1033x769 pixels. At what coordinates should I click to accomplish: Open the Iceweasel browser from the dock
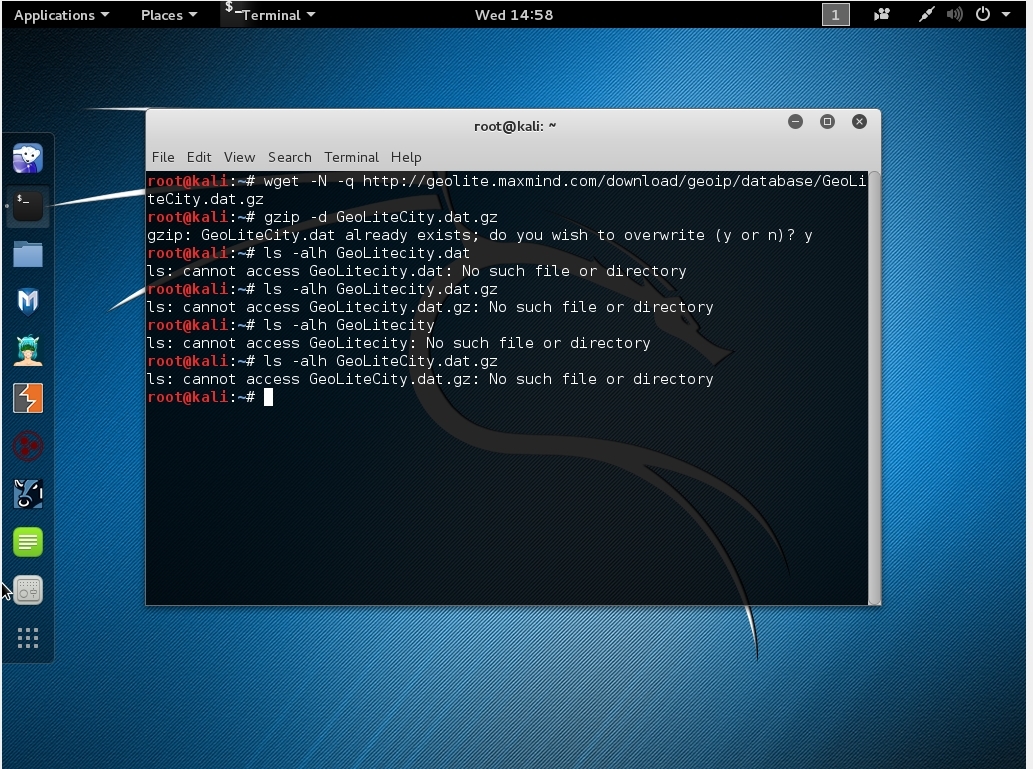click(28, 158)
